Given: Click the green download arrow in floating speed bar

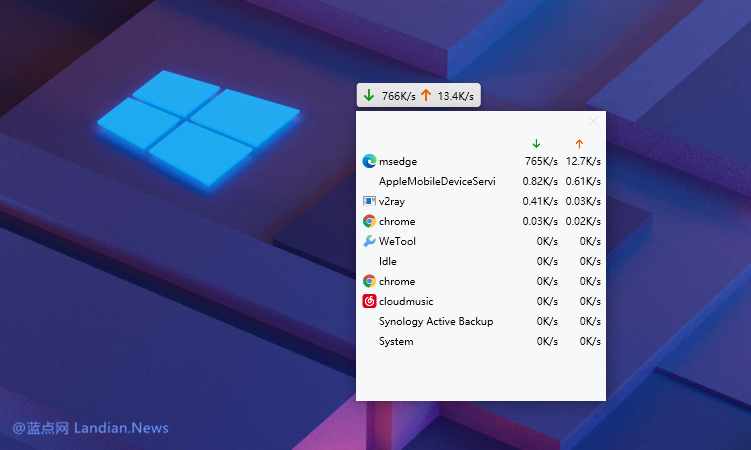Looking at the screenshot, I should coord(369,96).
